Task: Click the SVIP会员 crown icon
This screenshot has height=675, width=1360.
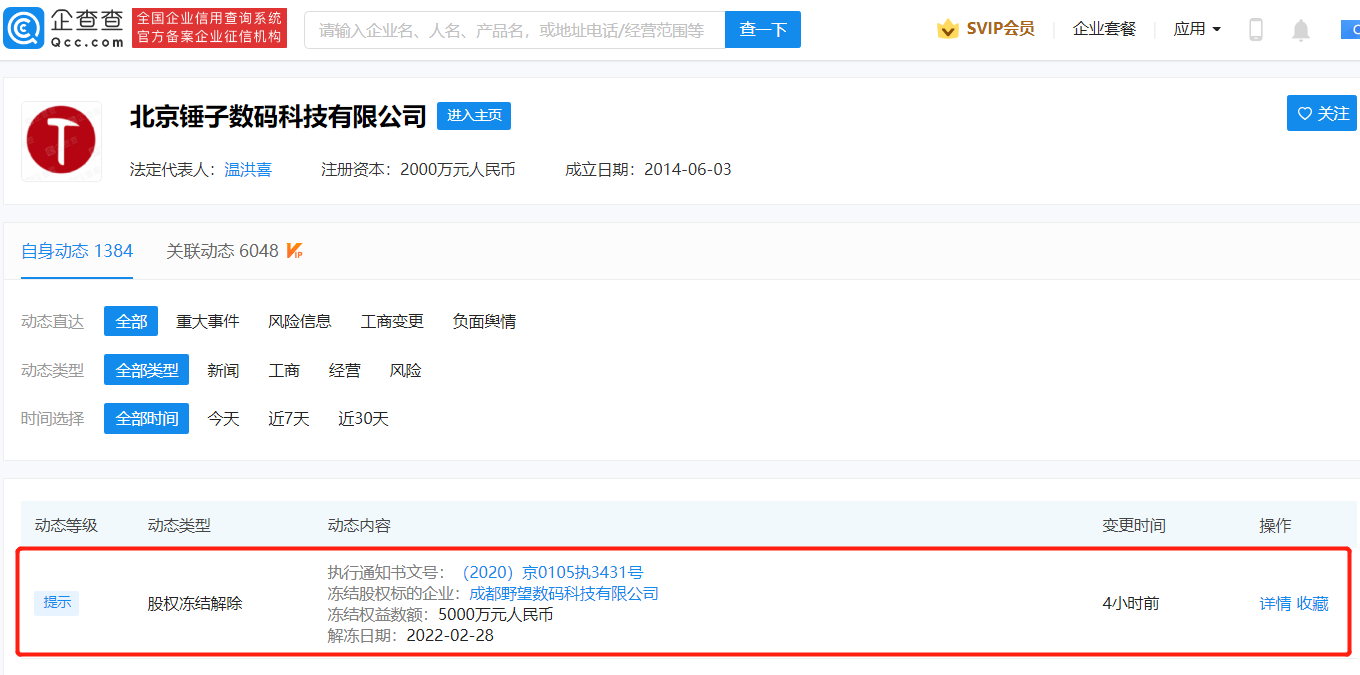Action: [947, 29]
